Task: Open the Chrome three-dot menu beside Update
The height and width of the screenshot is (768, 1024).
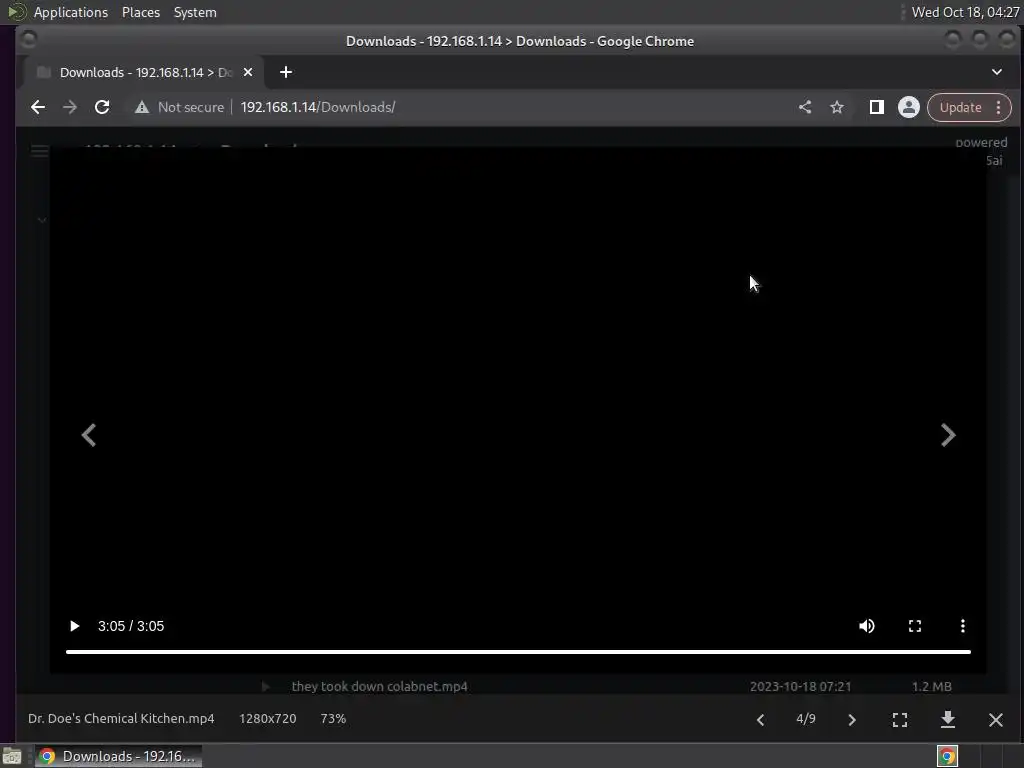Action: pos(999,107)
